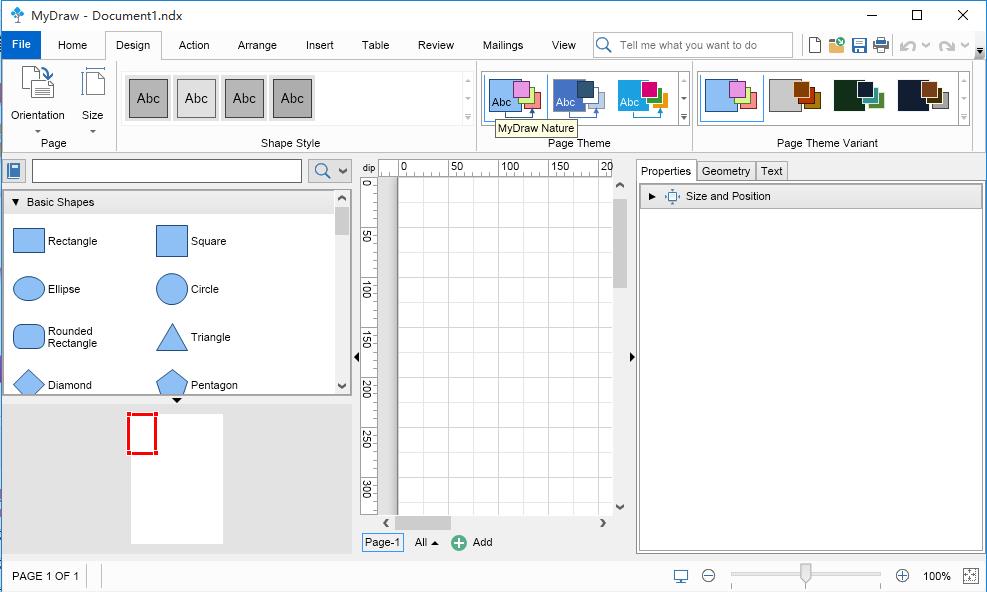Screen dimensions: 987x592
Task: Select the Triangle shape
Action: (193, 337)
